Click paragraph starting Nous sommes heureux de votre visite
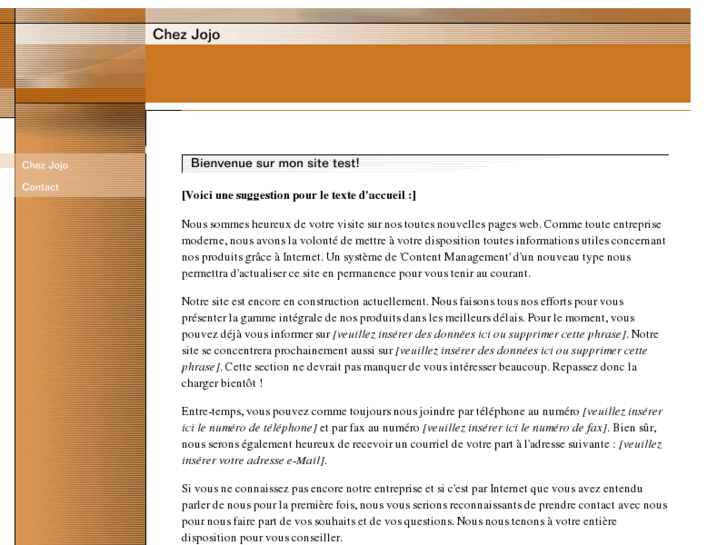727x545 pixels. (x=424, y=249)
